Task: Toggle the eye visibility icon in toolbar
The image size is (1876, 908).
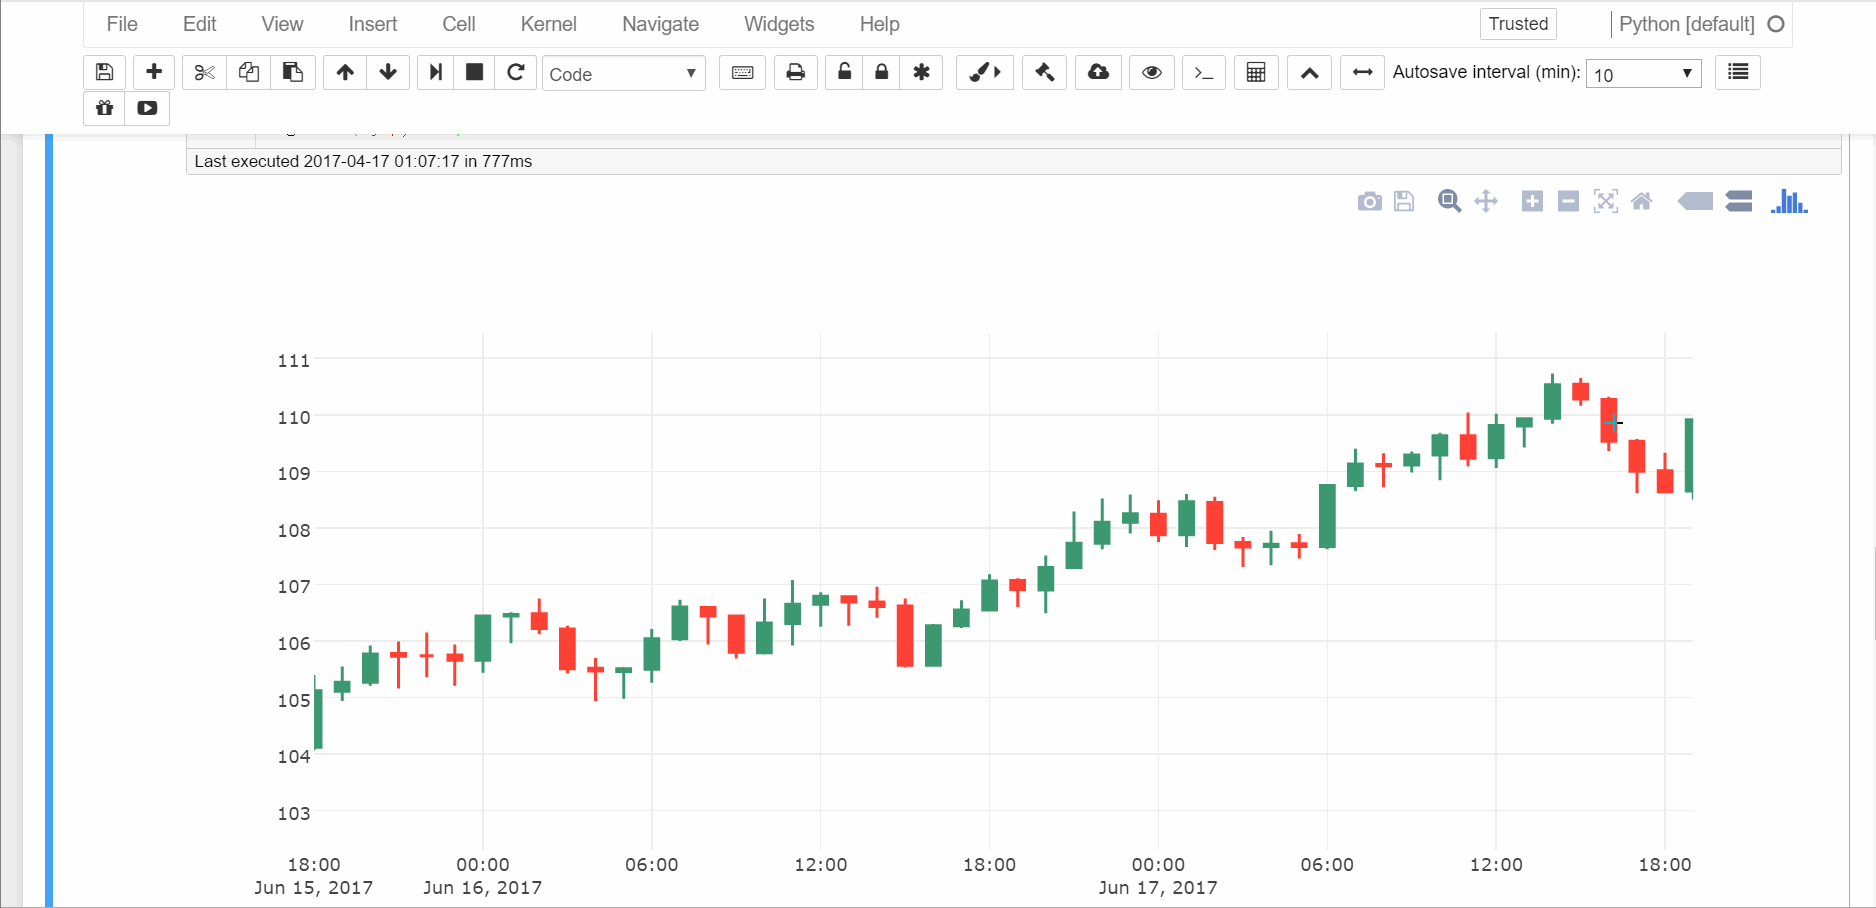Action: pos(1151,72)
